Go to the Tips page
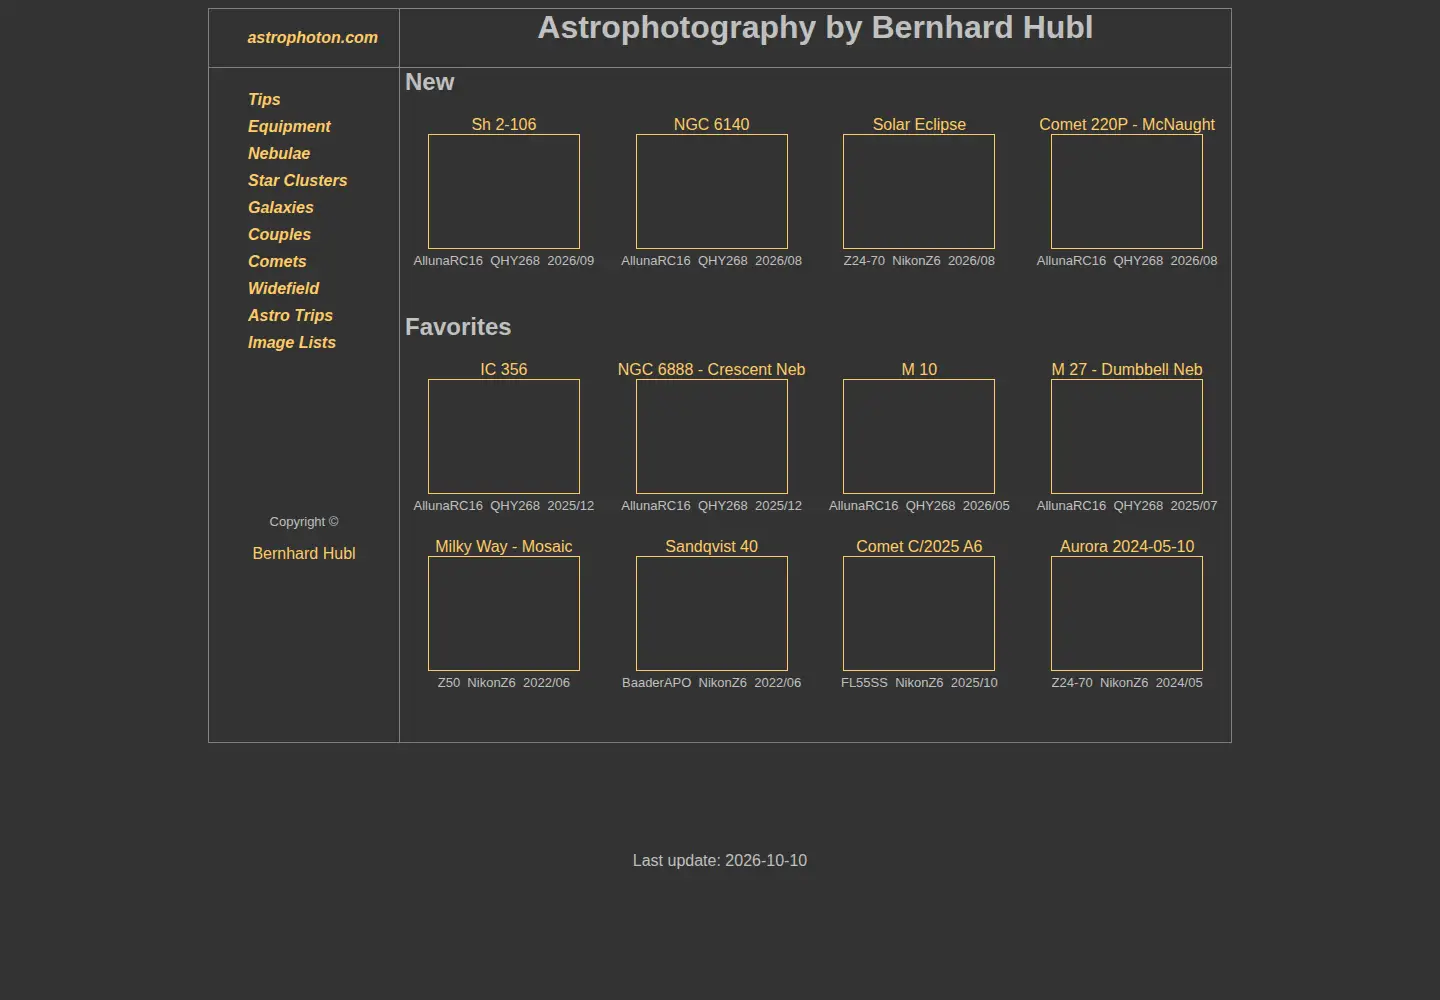This screenshot has width=1440, height=1000. (x=264, y=99)
